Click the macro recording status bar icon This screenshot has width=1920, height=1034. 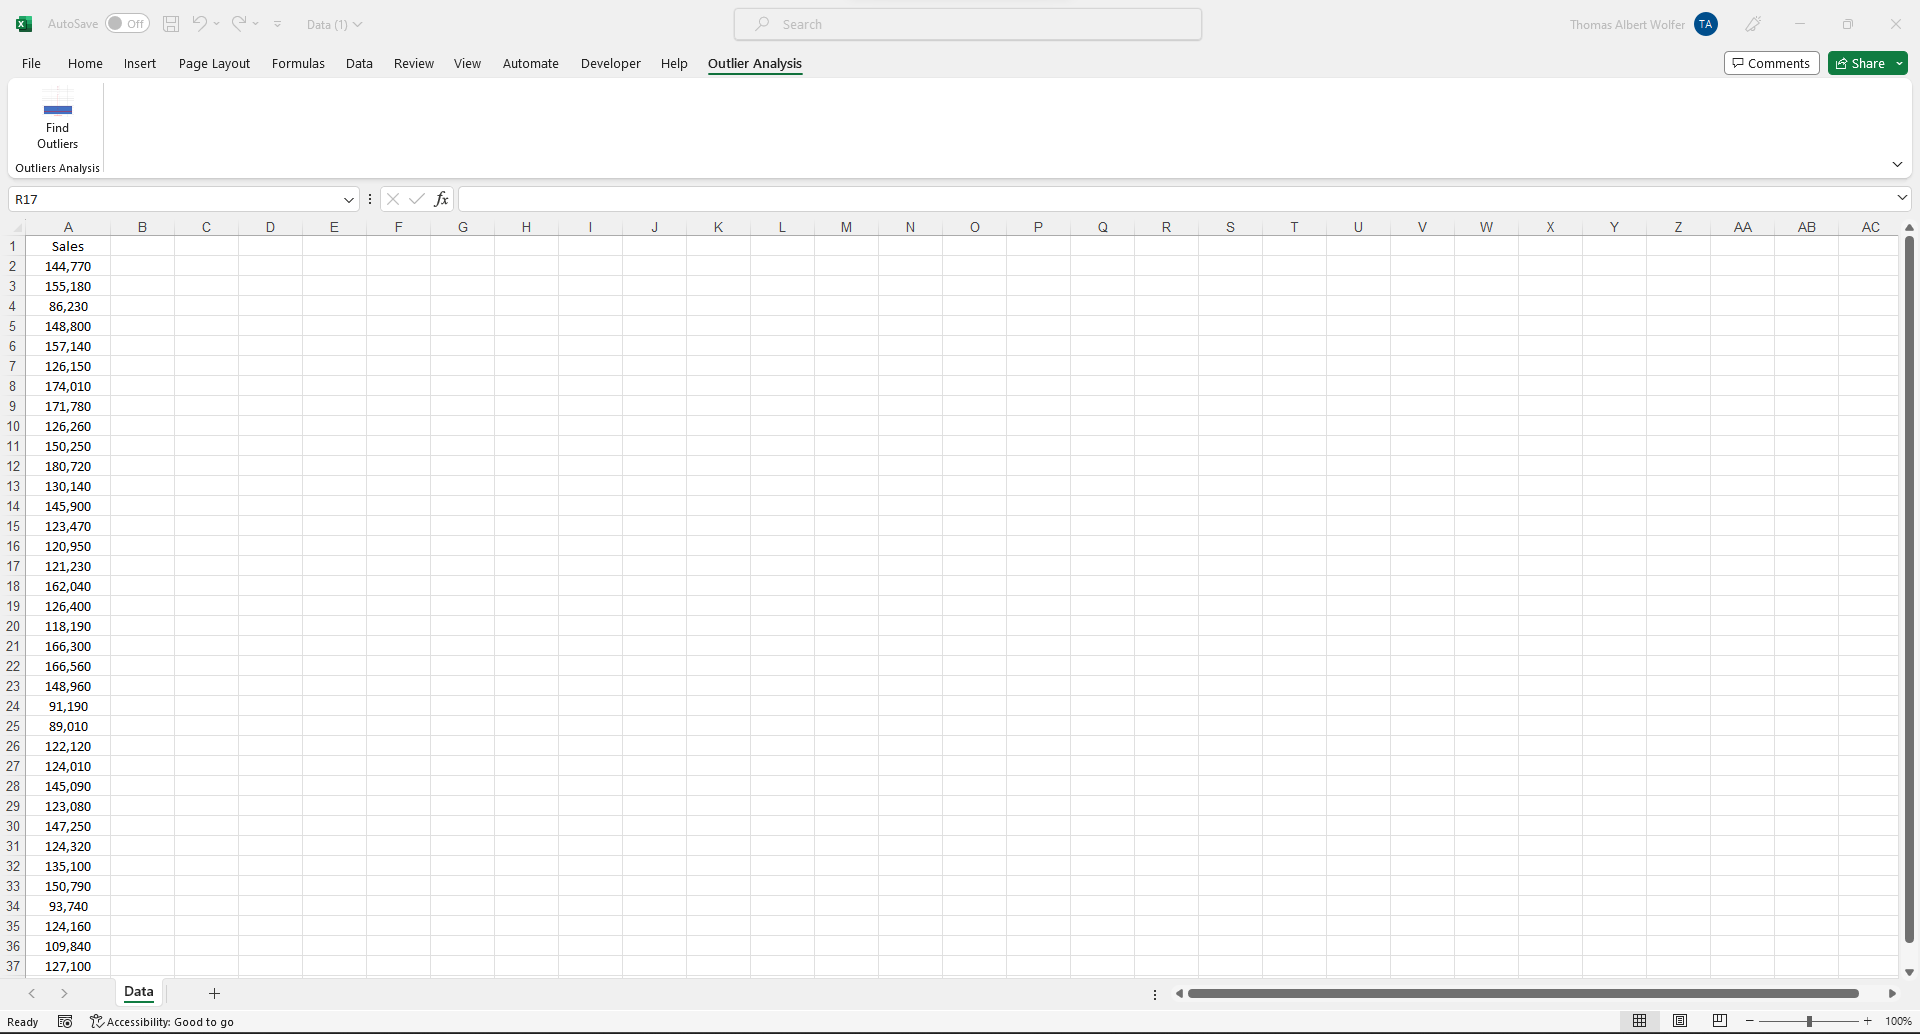65,1021
